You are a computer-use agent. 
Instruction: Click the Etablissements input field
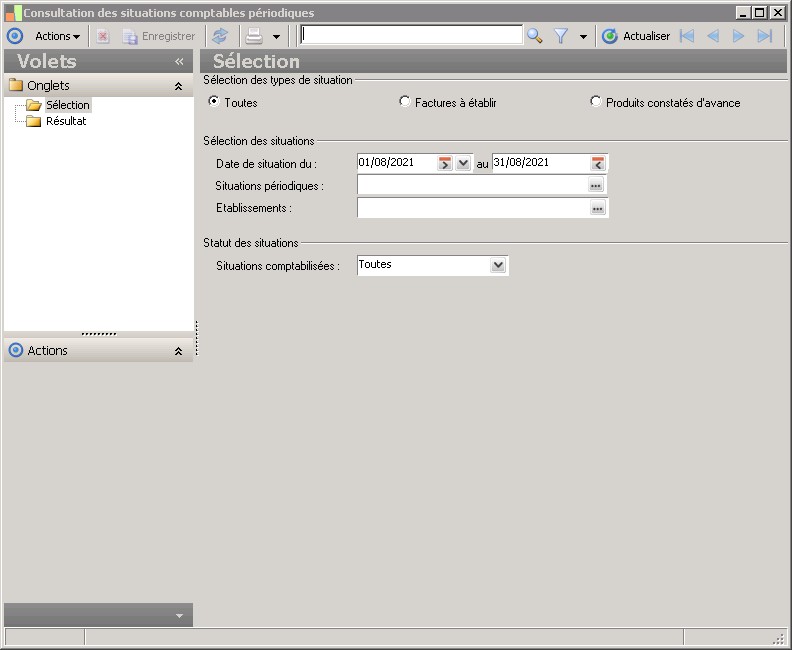[x=473, y=208]
